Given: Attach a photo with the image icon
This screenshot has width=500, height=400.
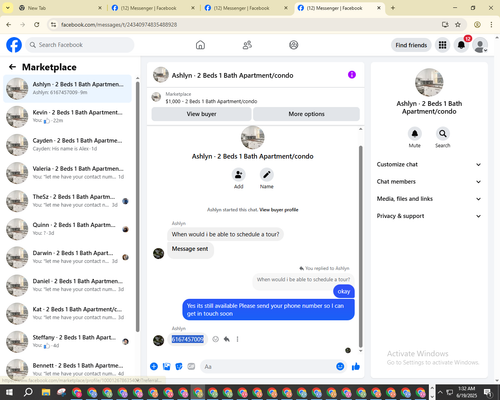Looking at the screenshot, I should 166,367.
